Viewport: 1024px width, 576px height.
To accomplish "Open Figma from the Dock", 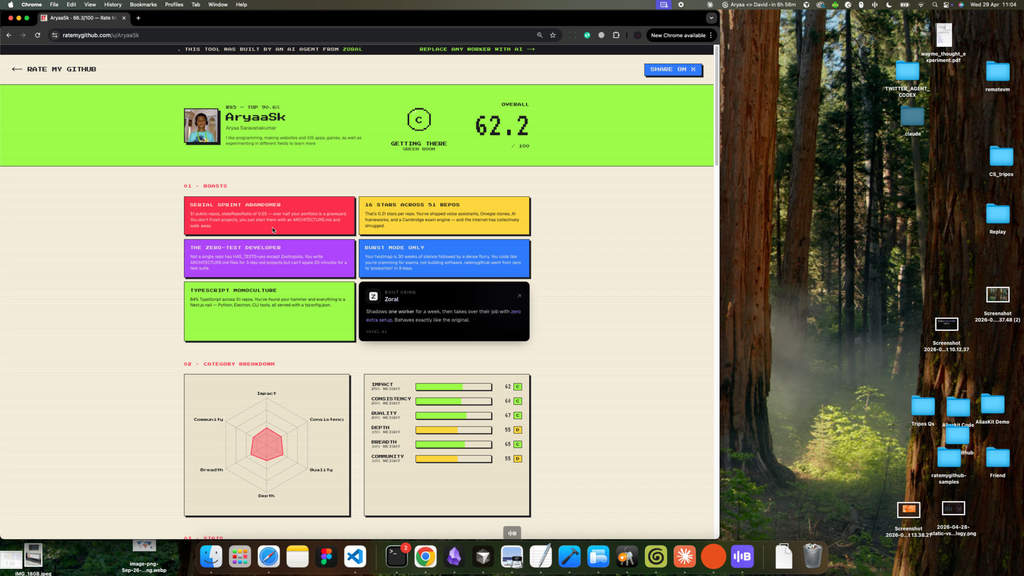I will (x=326, y=556).
